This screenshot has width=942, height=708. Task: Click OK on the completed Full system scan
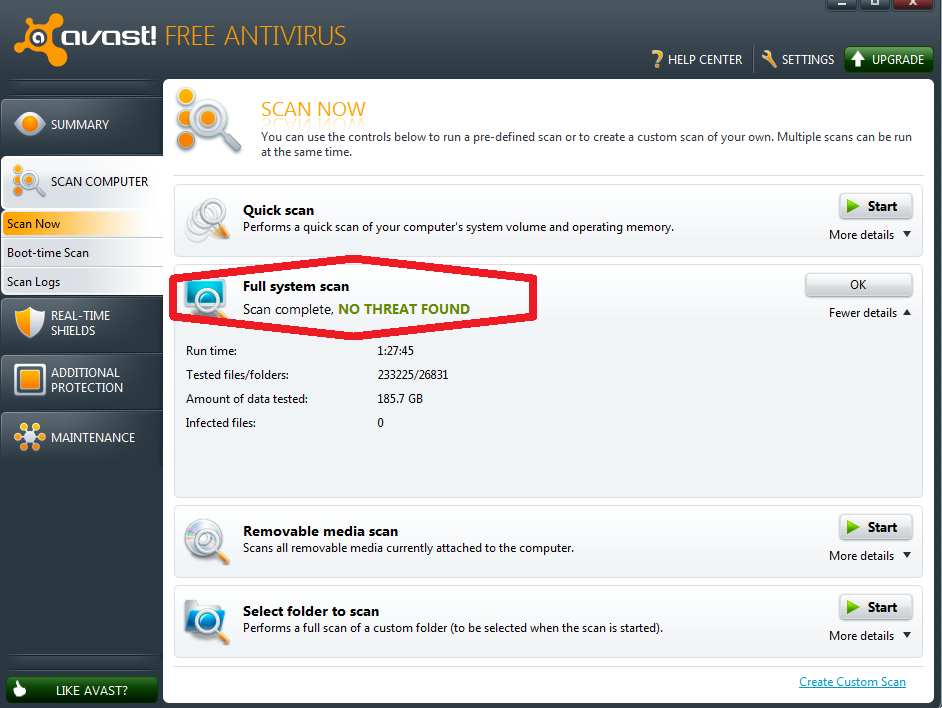pos(858,285)
